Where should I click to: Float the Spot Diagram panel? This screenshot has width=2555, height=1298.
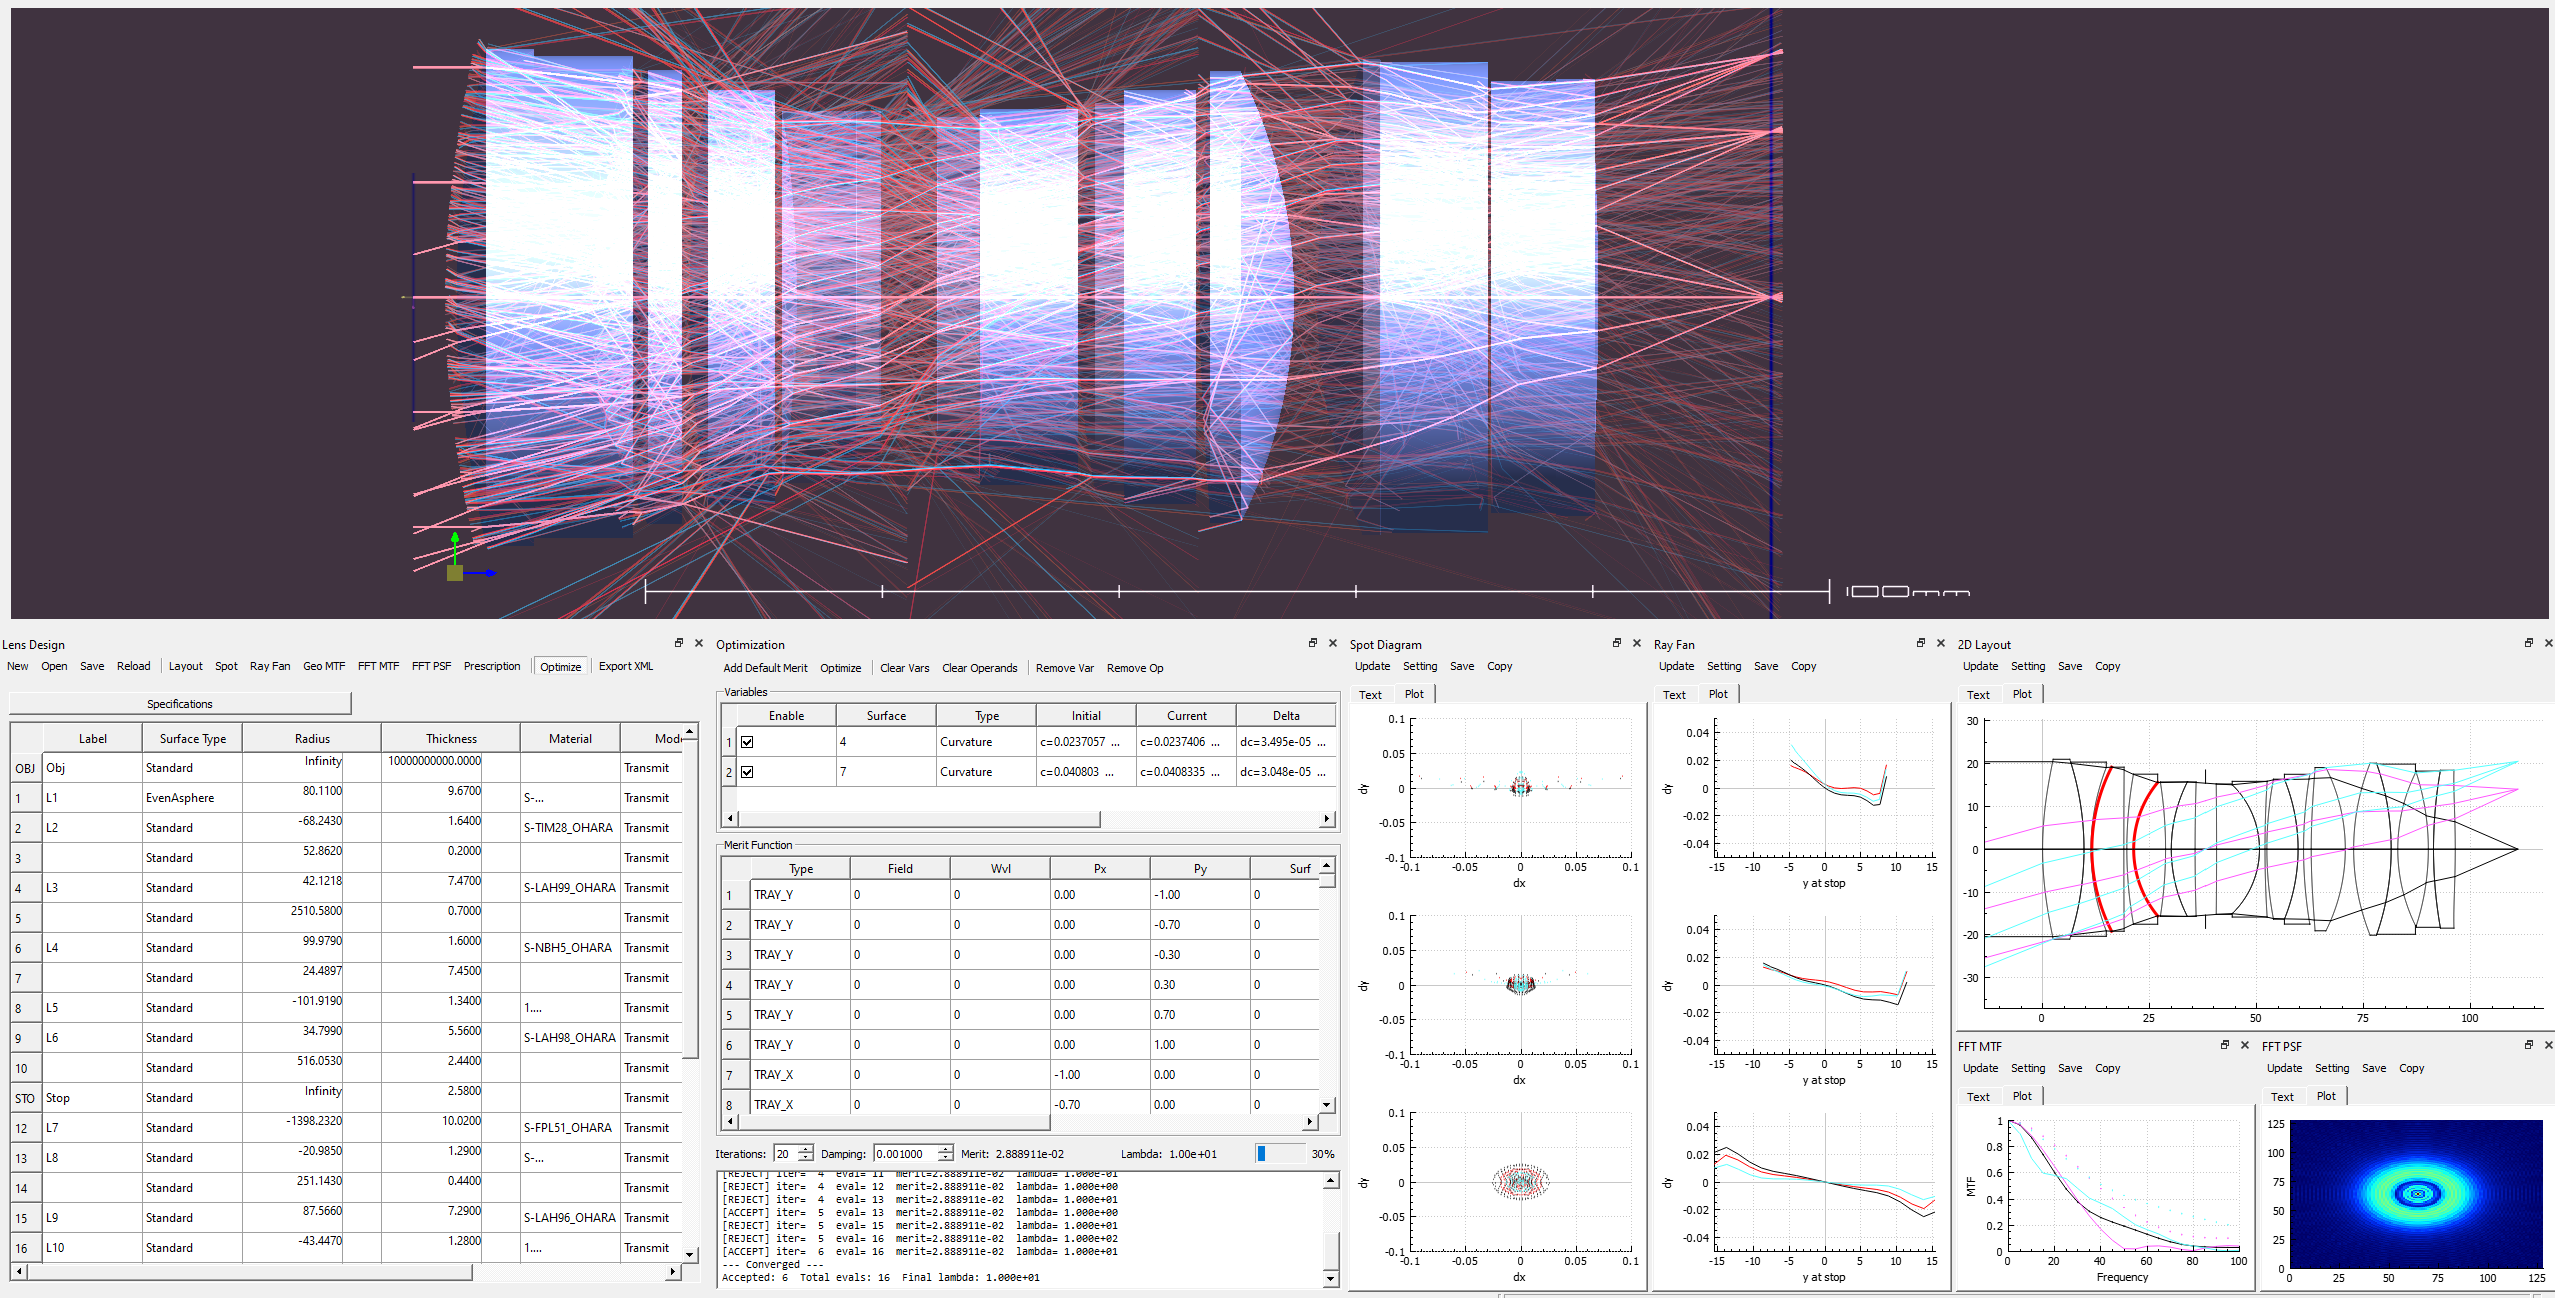tap(1617, 643)
